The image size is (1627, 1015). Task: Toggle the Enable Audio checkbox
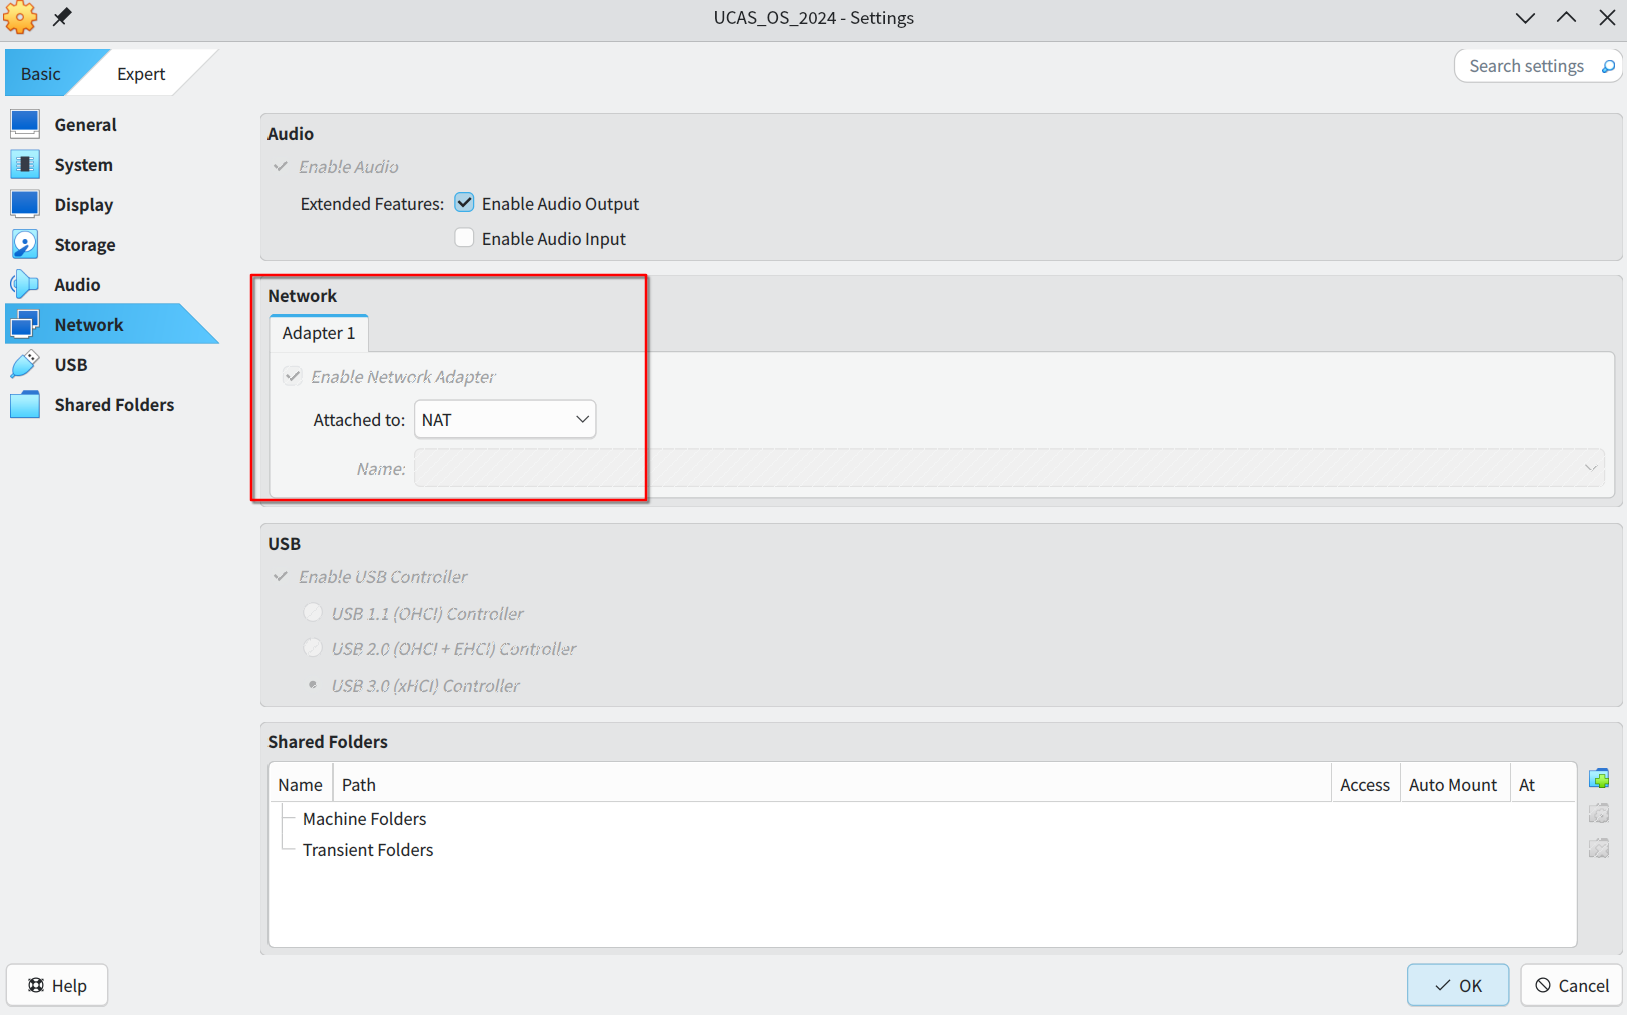pyautogui.click(x=281, y=166)
